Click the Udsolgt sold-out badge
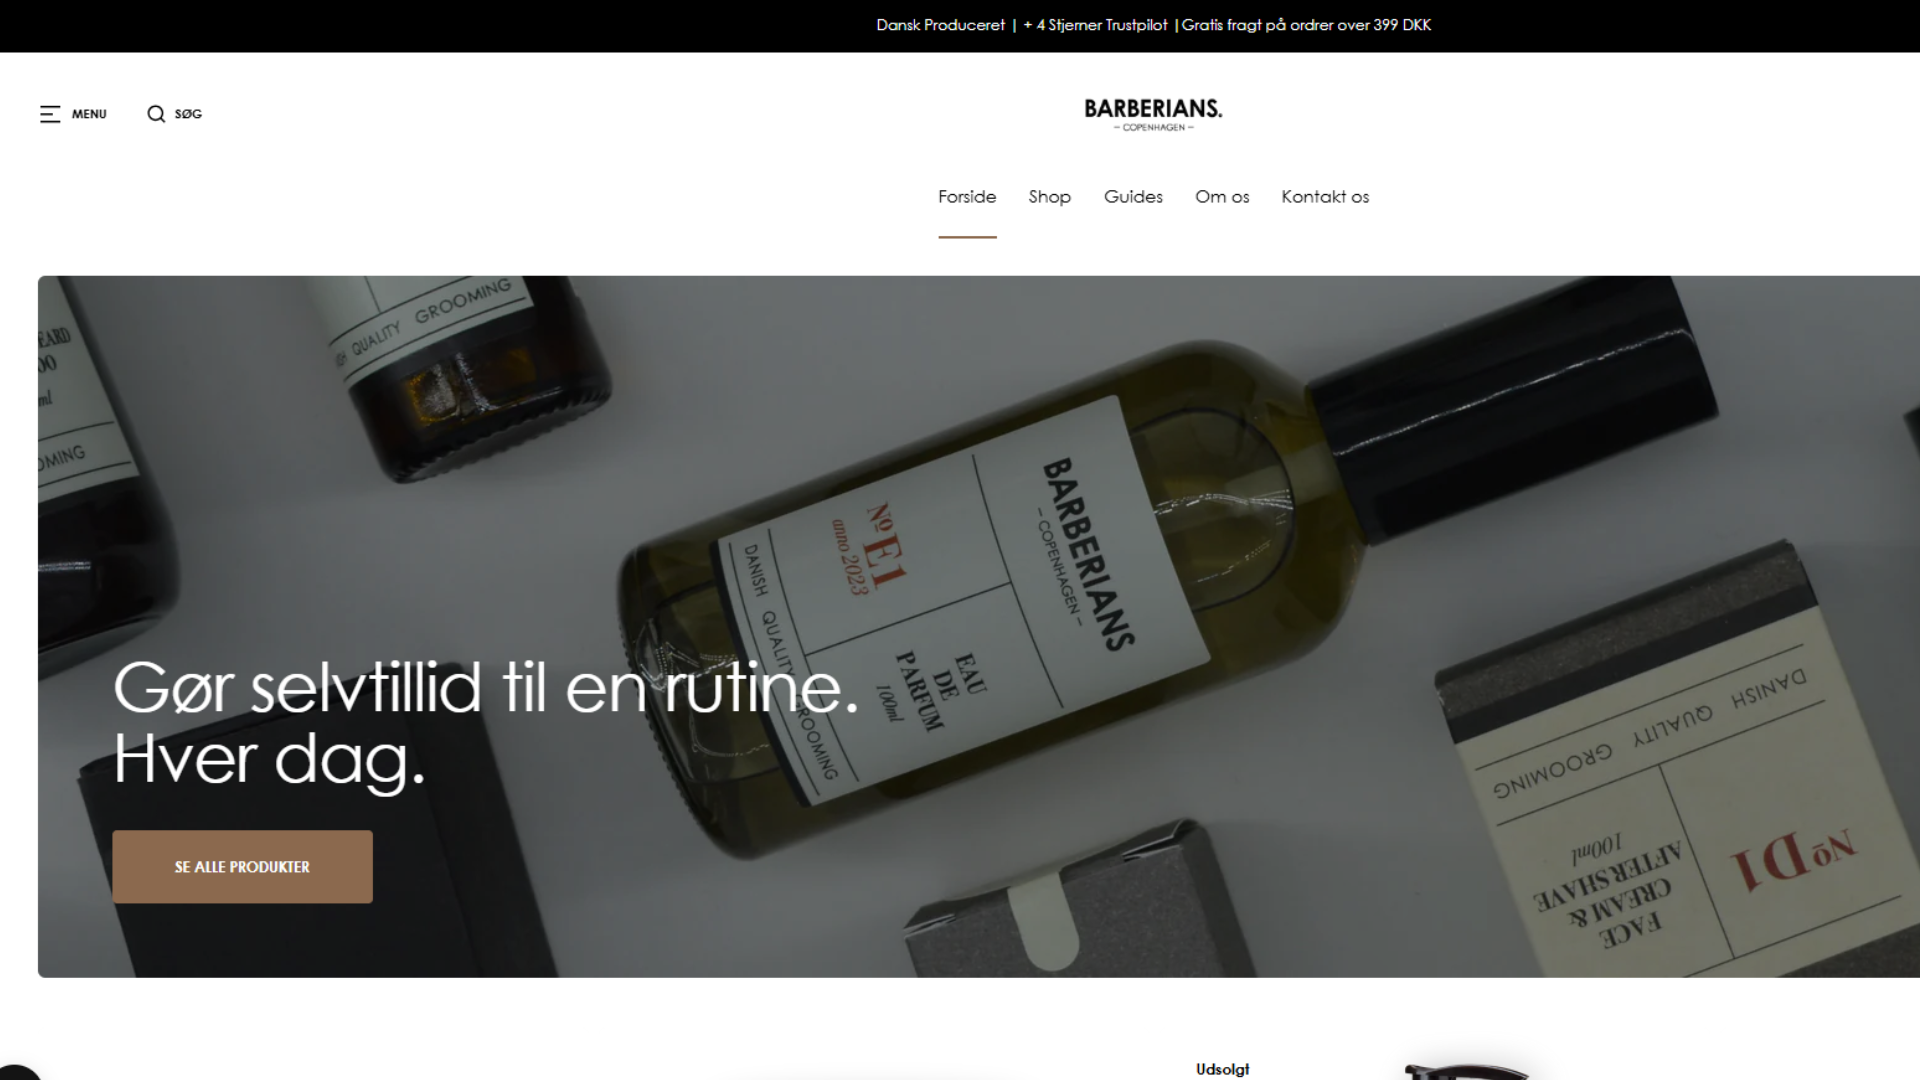The width and height of the screenshot is (1920, 1080). point(1222,1069)
